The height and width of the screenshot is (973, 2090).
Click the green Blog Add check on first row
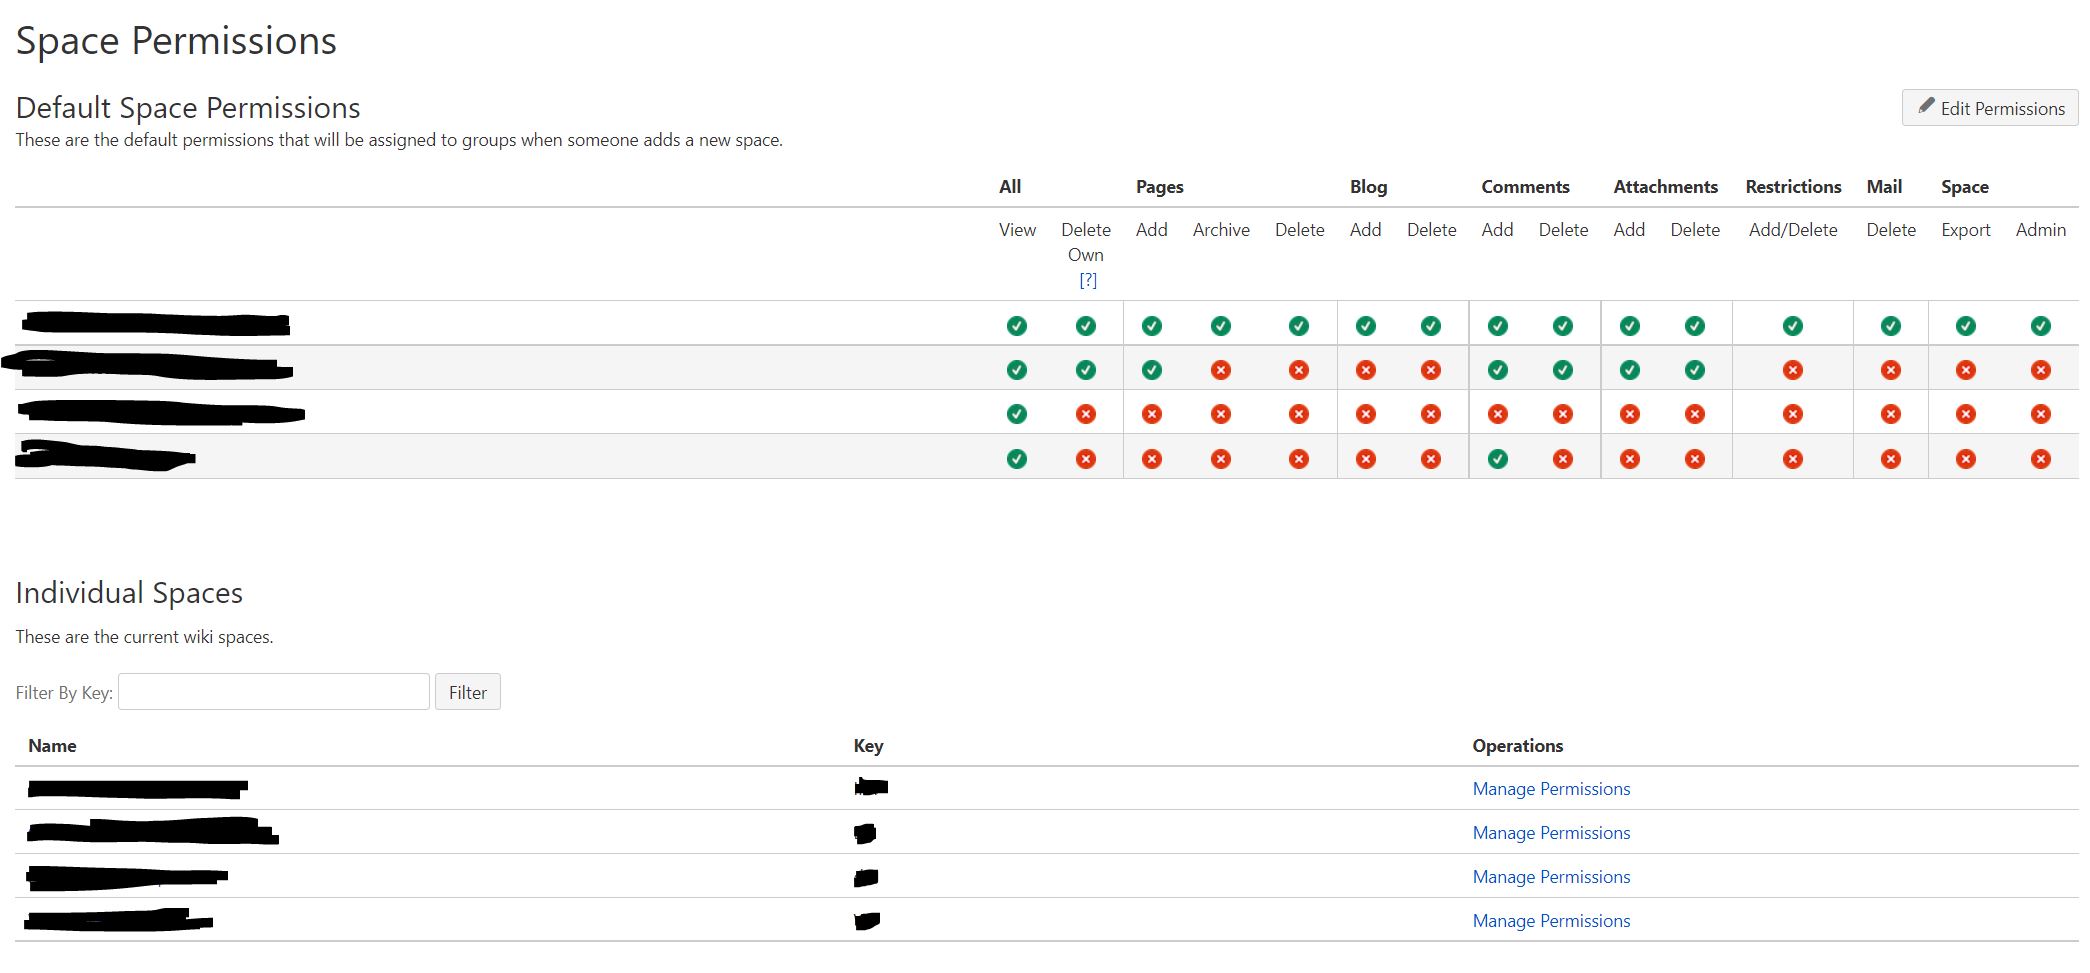click(x=1365, y=324)
